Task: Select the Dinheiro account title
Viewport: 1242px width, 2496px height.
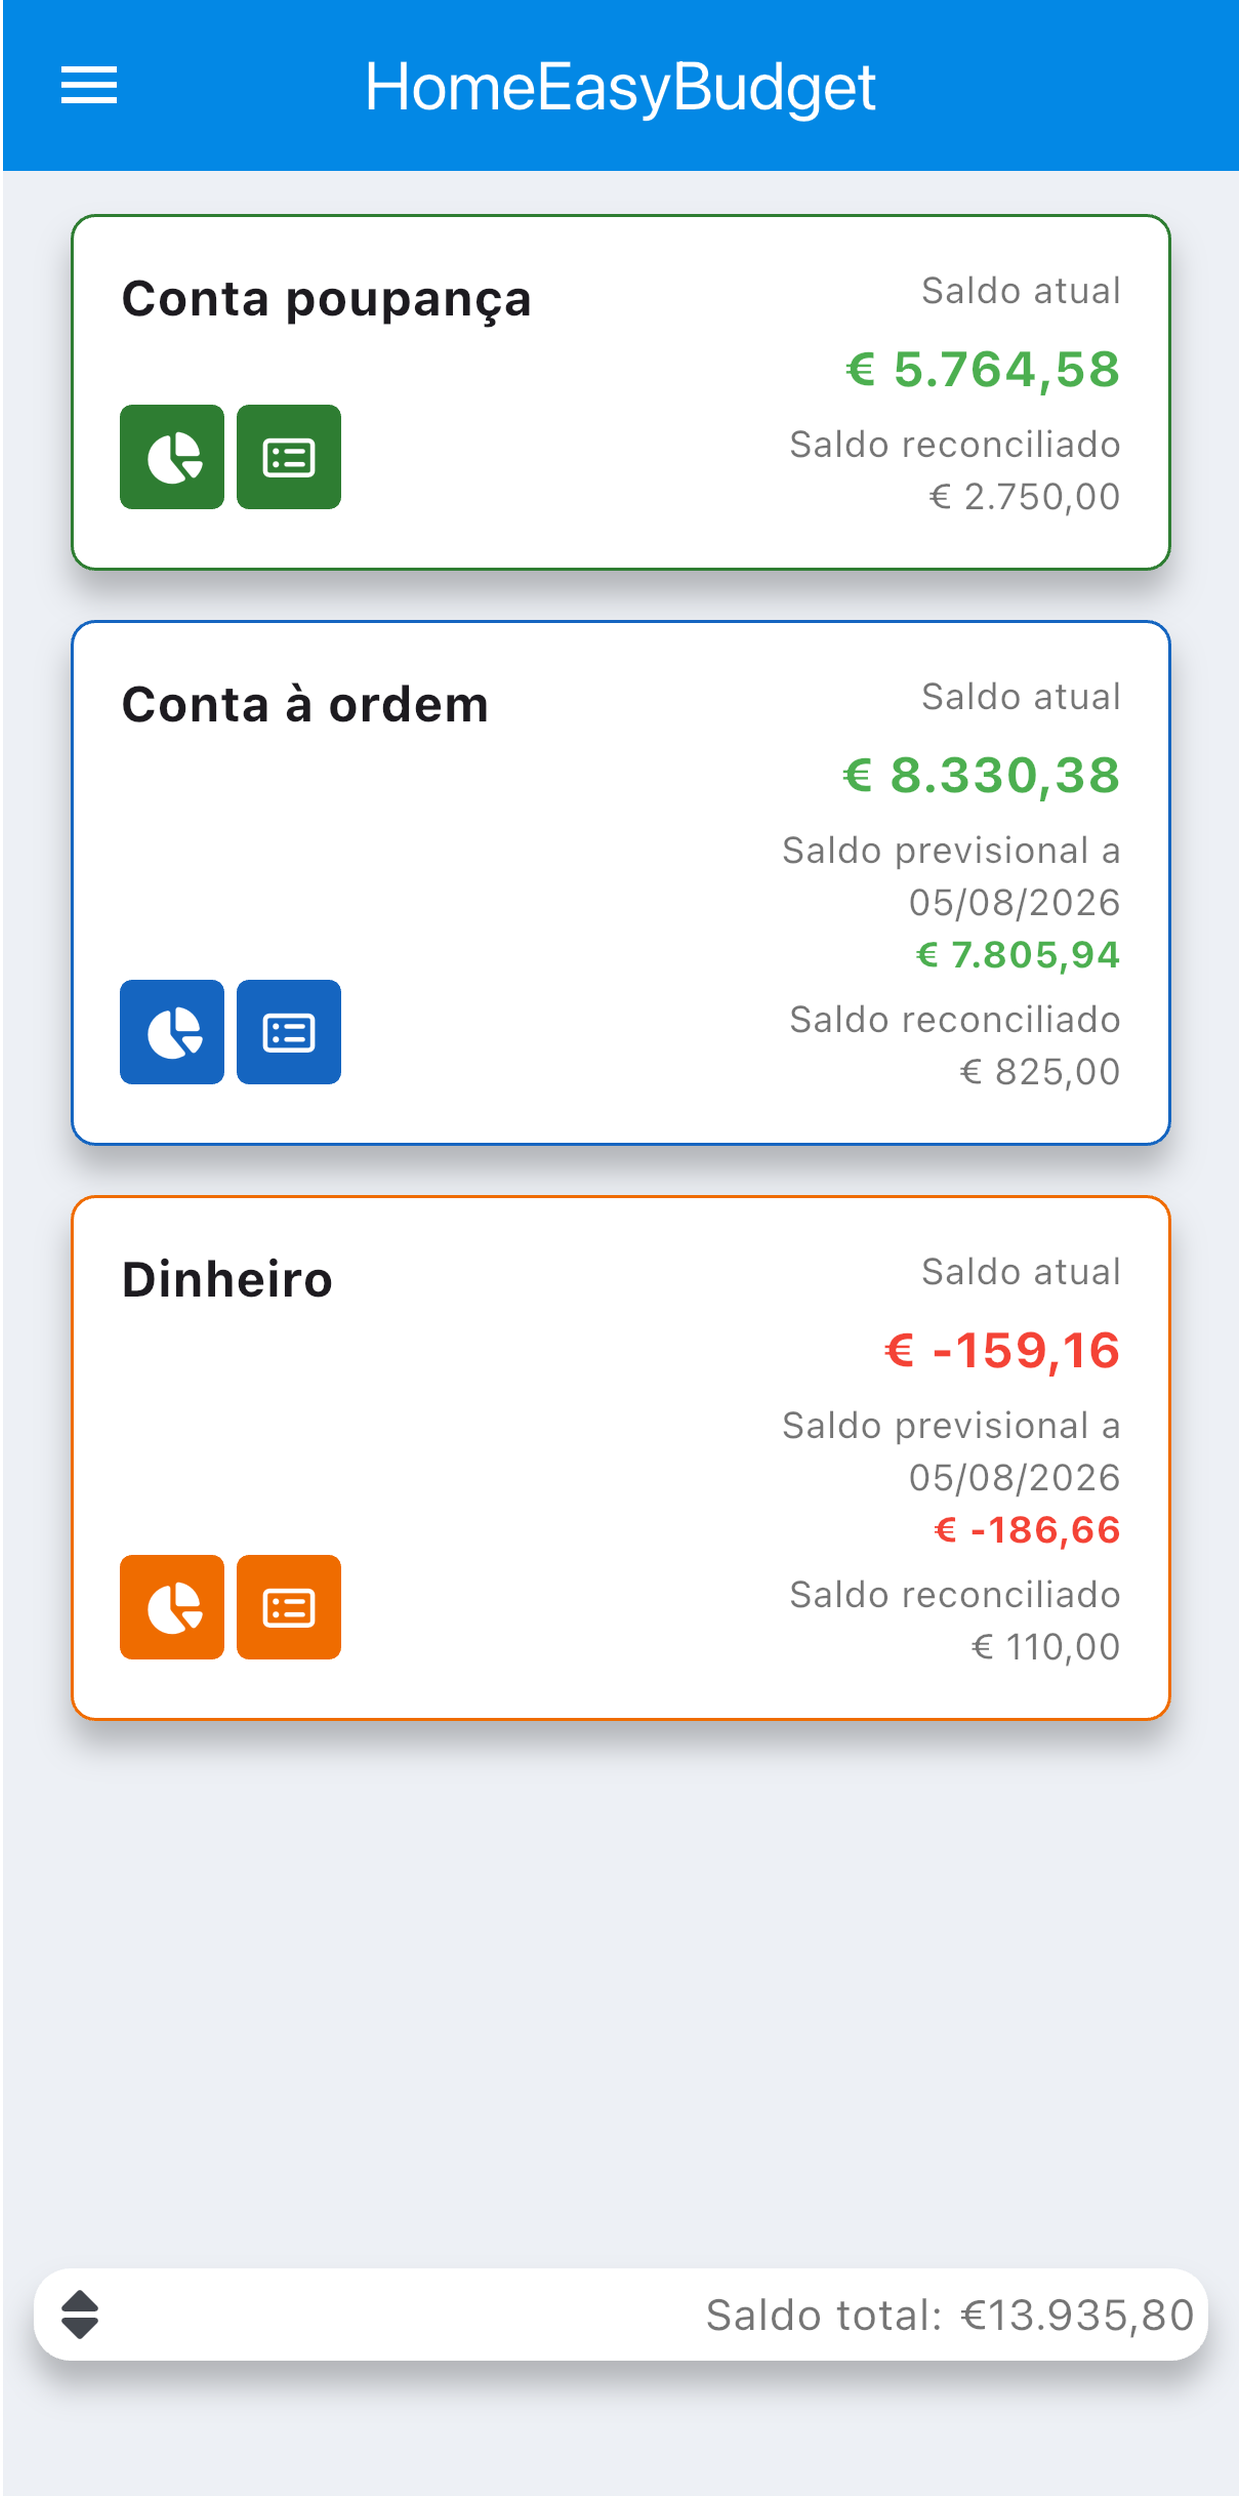Action: point(227,1280)
